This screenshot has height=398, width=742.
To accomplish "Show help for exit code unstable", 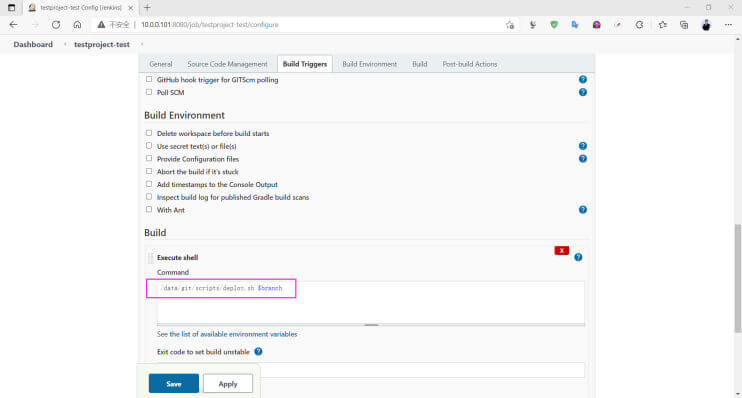I will (x=258, y=352).
